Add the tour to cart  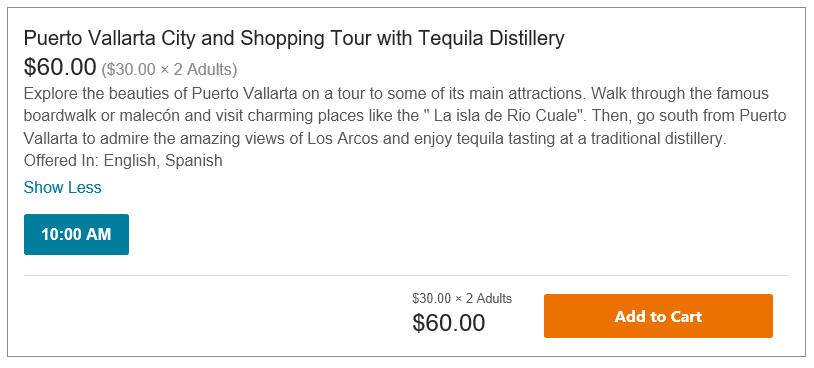pyautogui.click(x=658, y=316)
